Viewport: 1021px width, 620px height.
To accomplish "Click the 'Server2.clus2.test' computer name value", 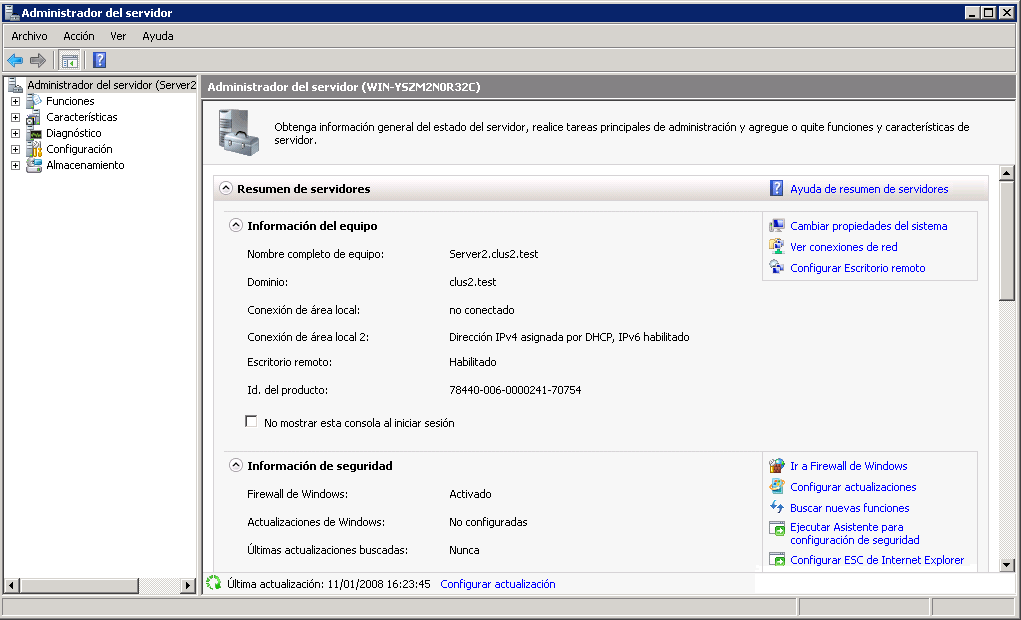I will (494, 254).
